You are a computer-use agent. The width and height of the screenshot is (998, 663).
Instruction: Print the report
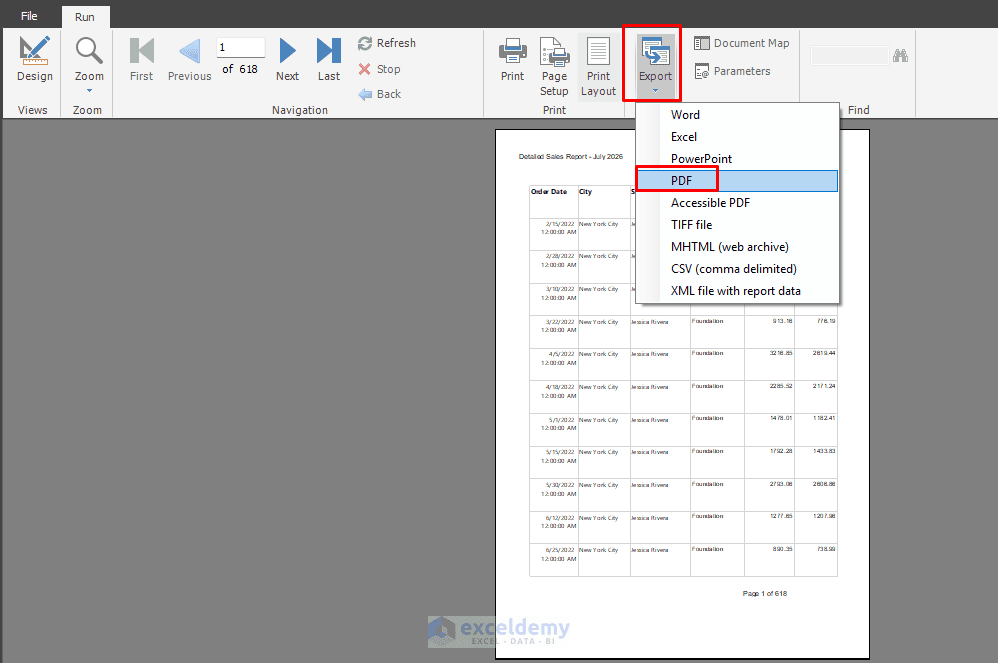click(512, 59)
